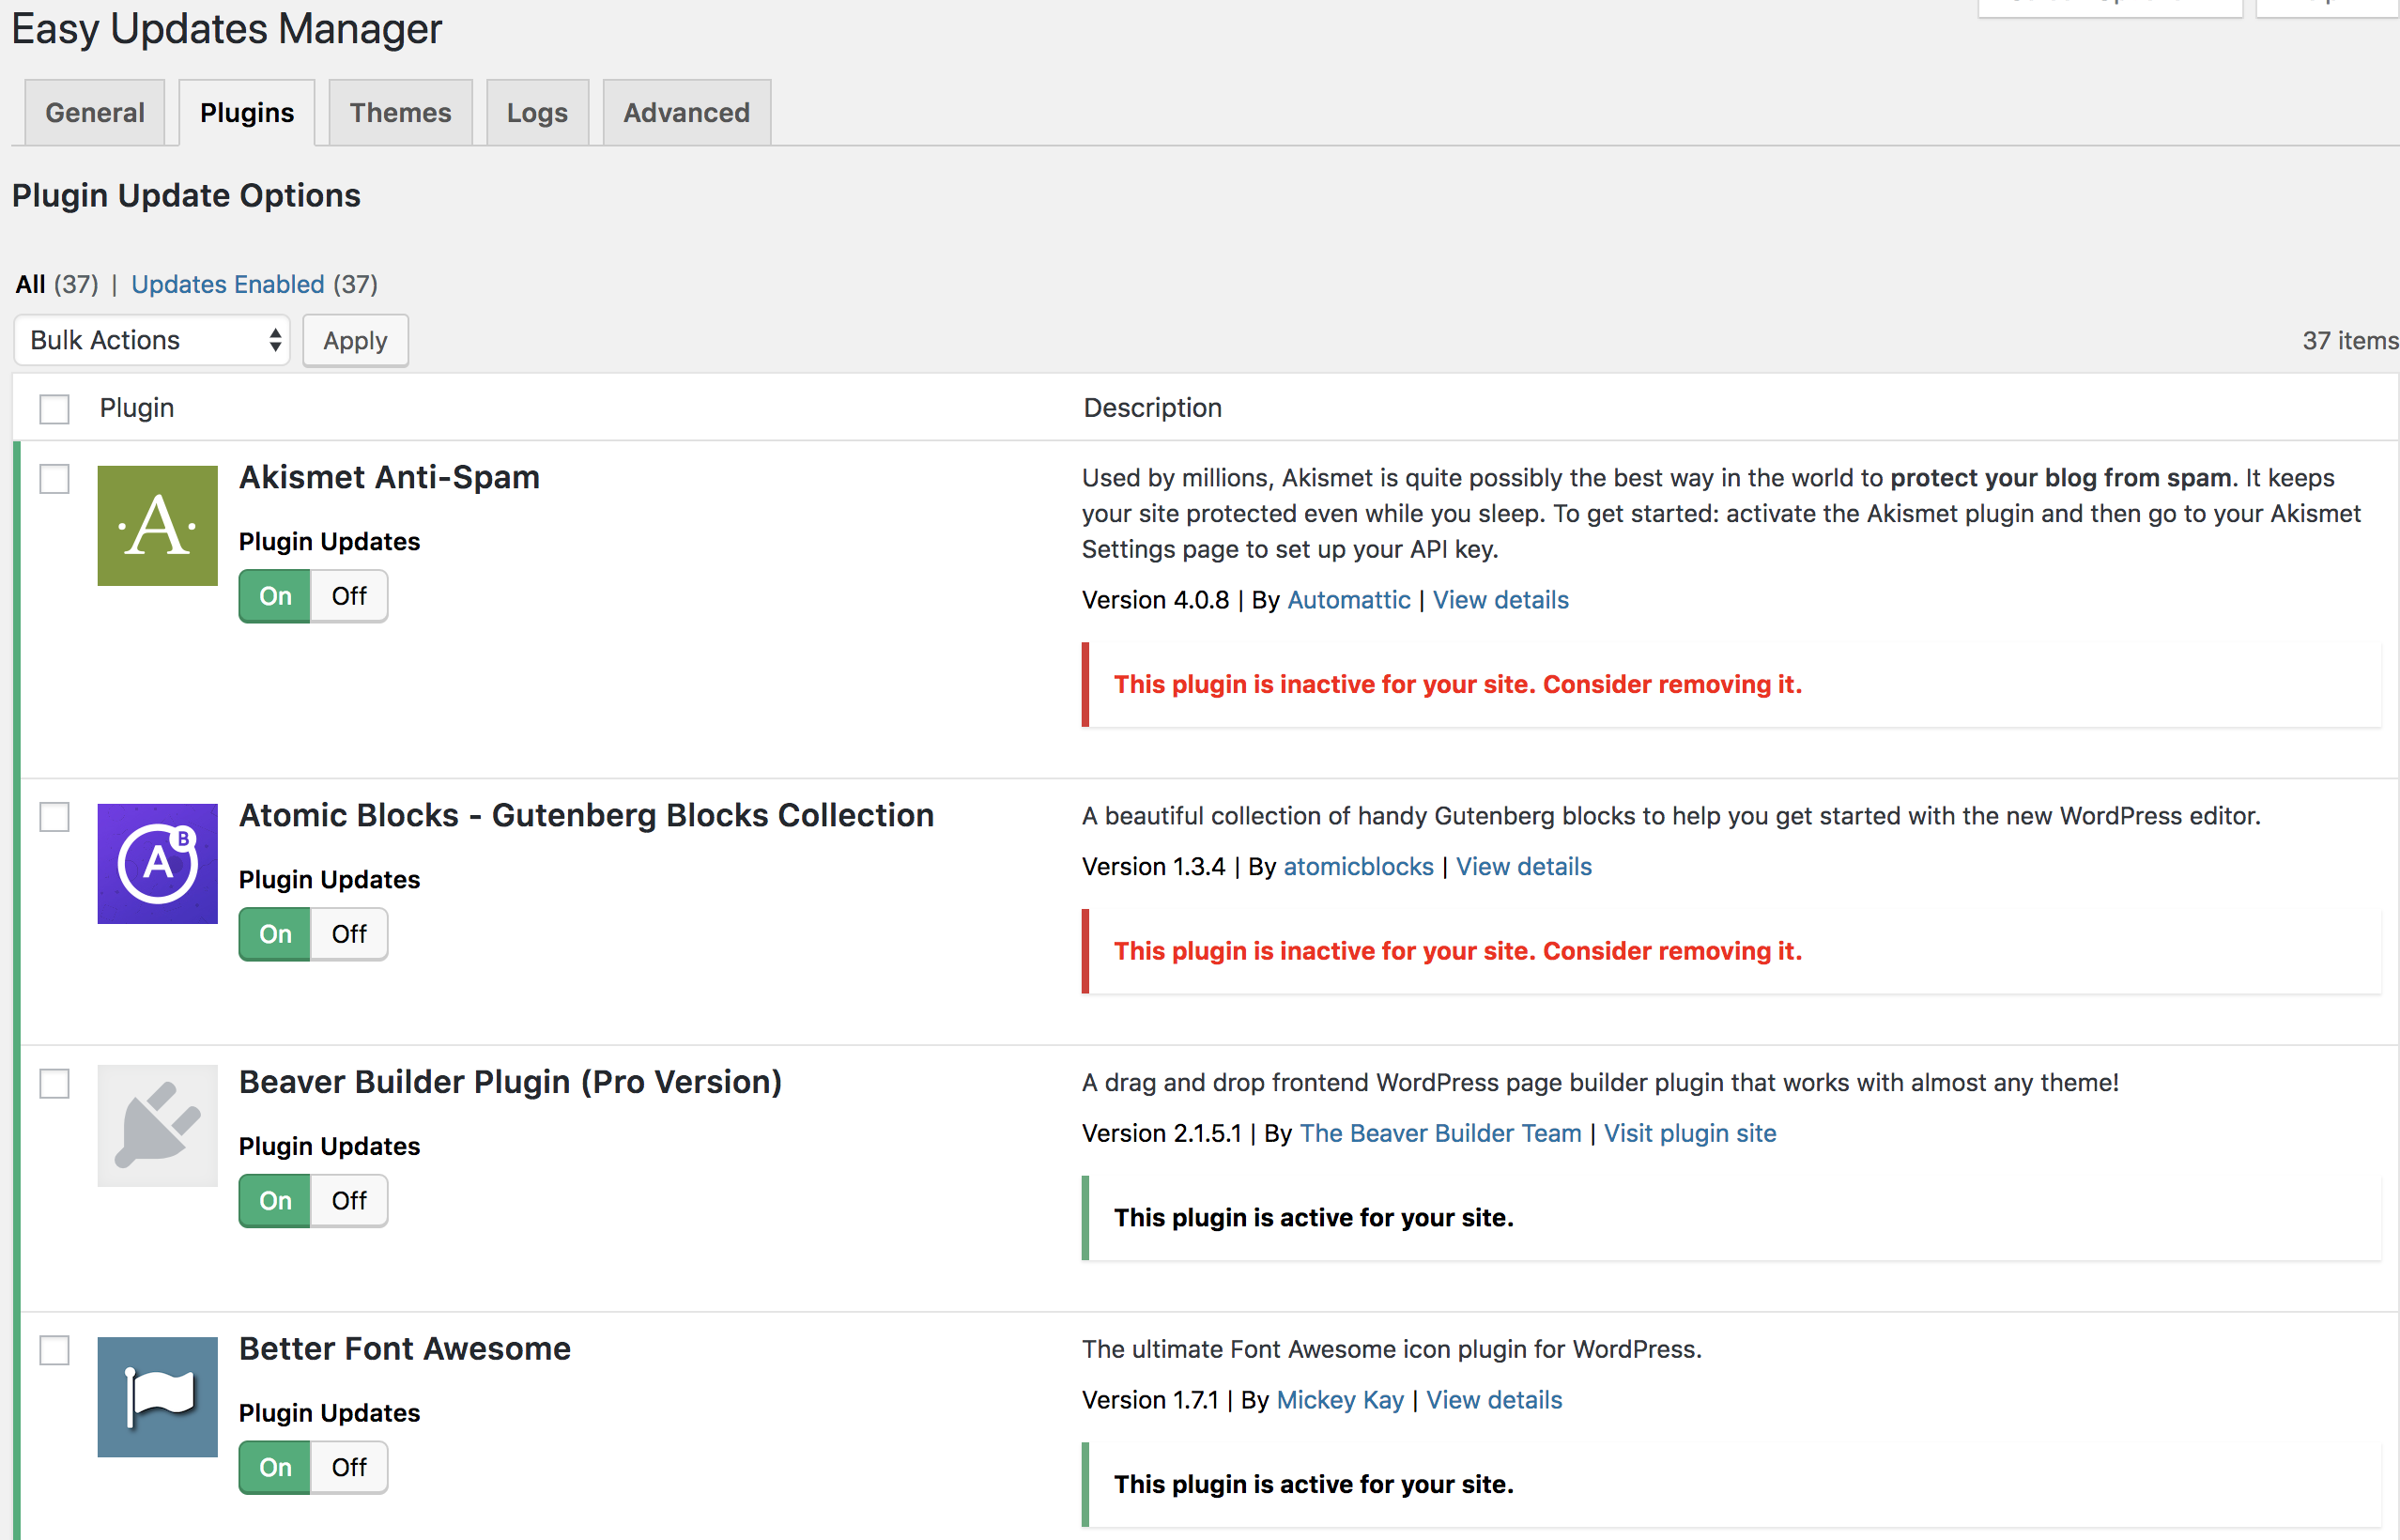Screen dimensions: 2400x1540
Task: Click the Atomic Blocks plugin icon
Action: (157, 863)
